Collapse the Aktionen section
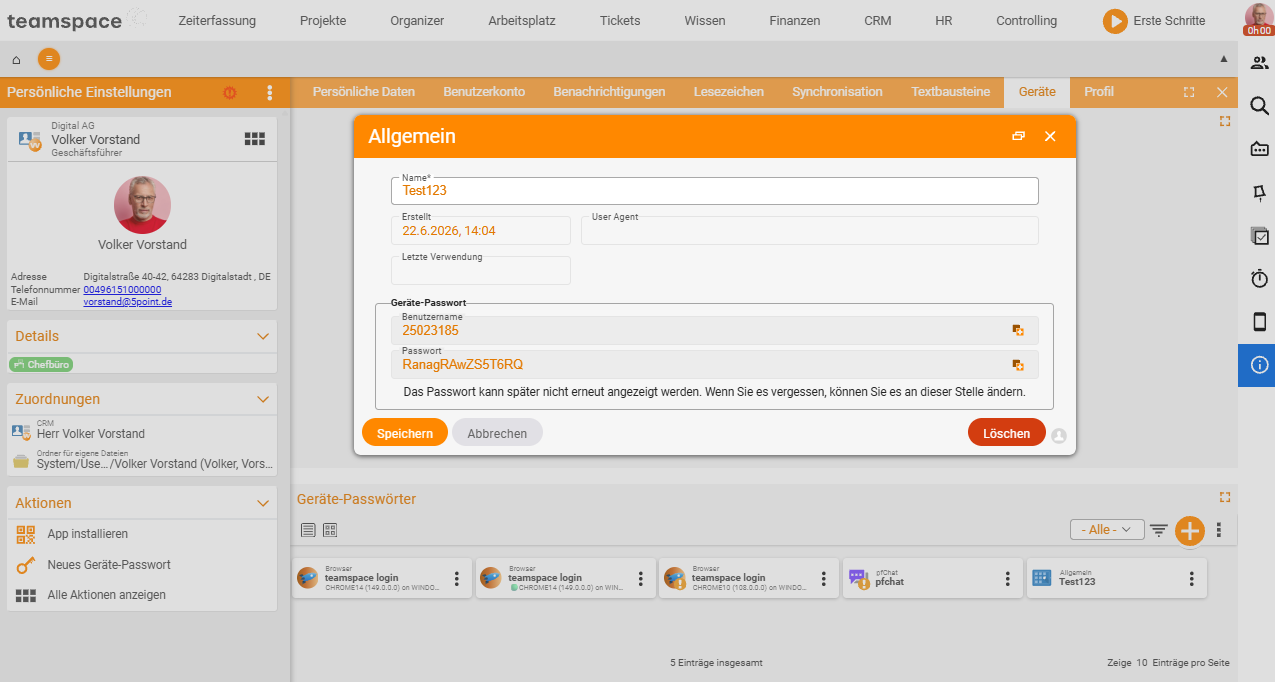This screenshot has width=1275, height=682. (x=263, y=503)
